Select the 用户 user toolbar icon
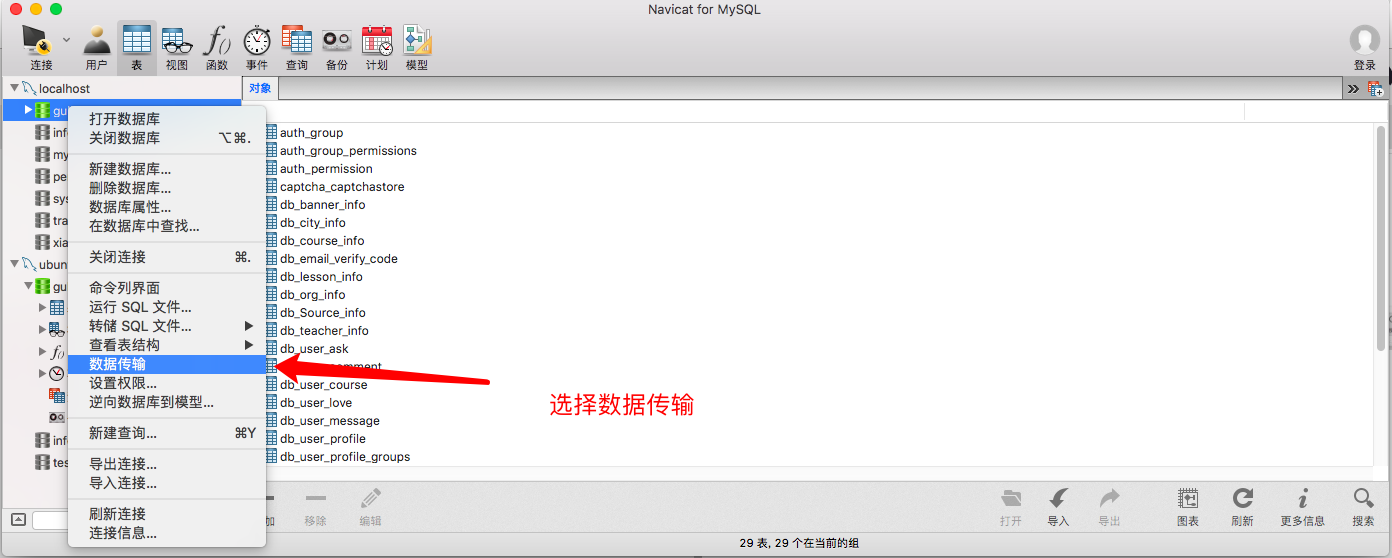The width and height of the screenshot is (1392, 558). [96, 47]
